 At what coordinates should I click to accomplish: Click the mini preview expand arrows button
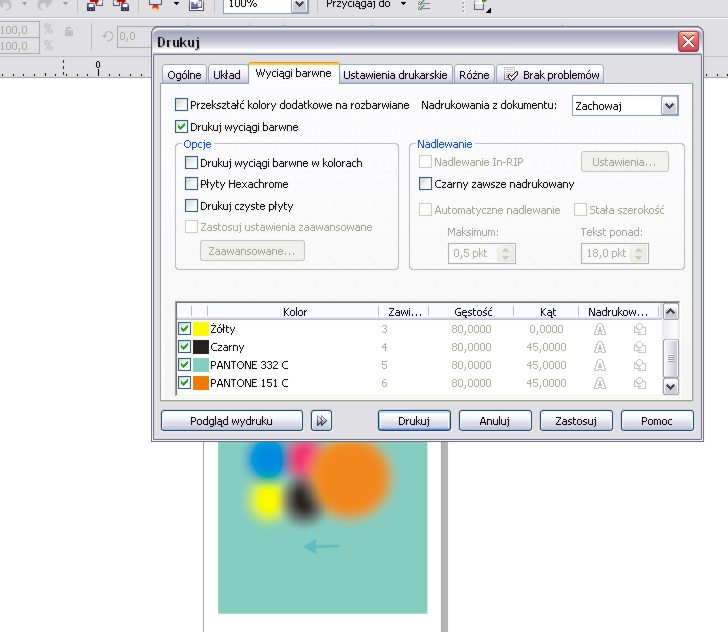(x=321, y=420)
